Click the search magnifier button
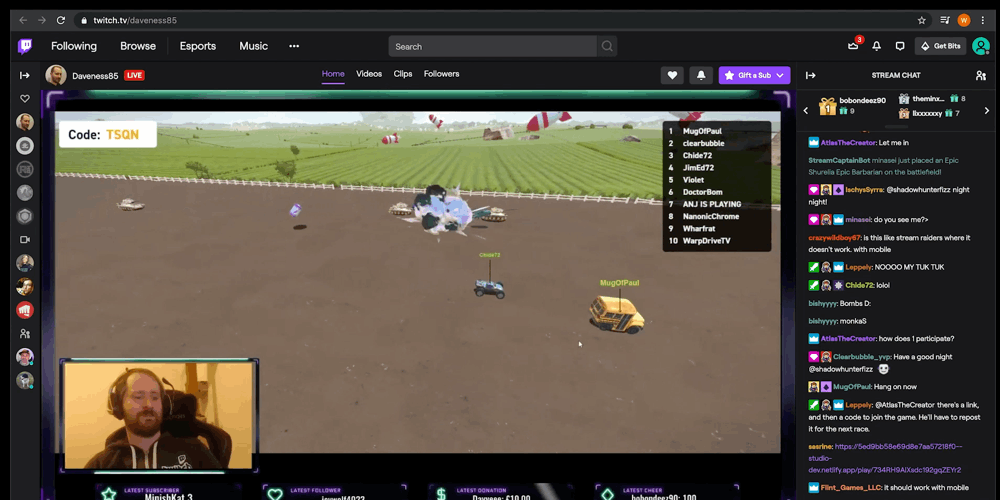1000x500 pixels. click(607, 46)
